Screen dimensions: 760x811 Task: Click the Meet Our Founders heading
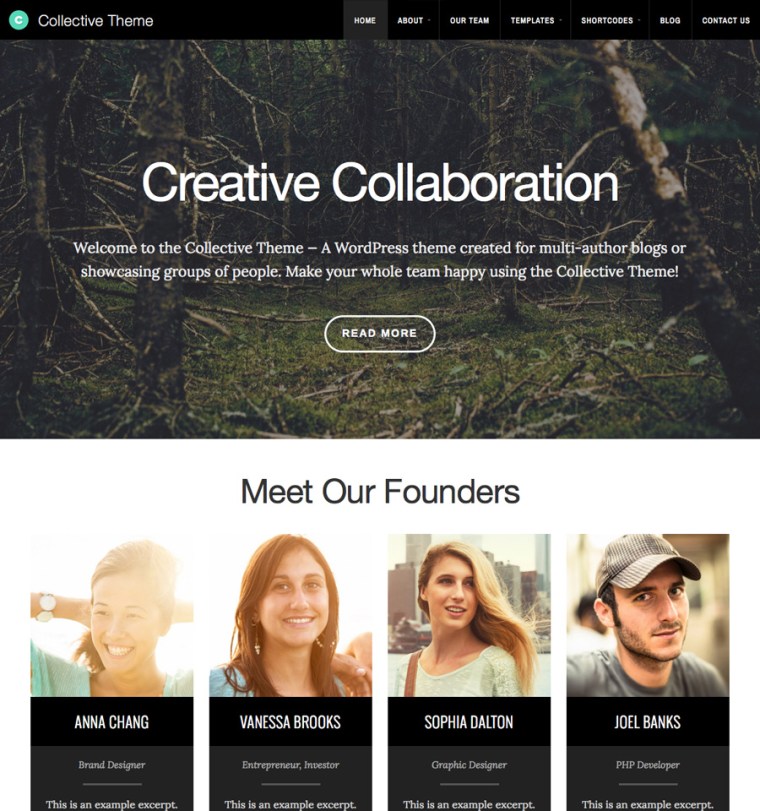coord(380,491)
